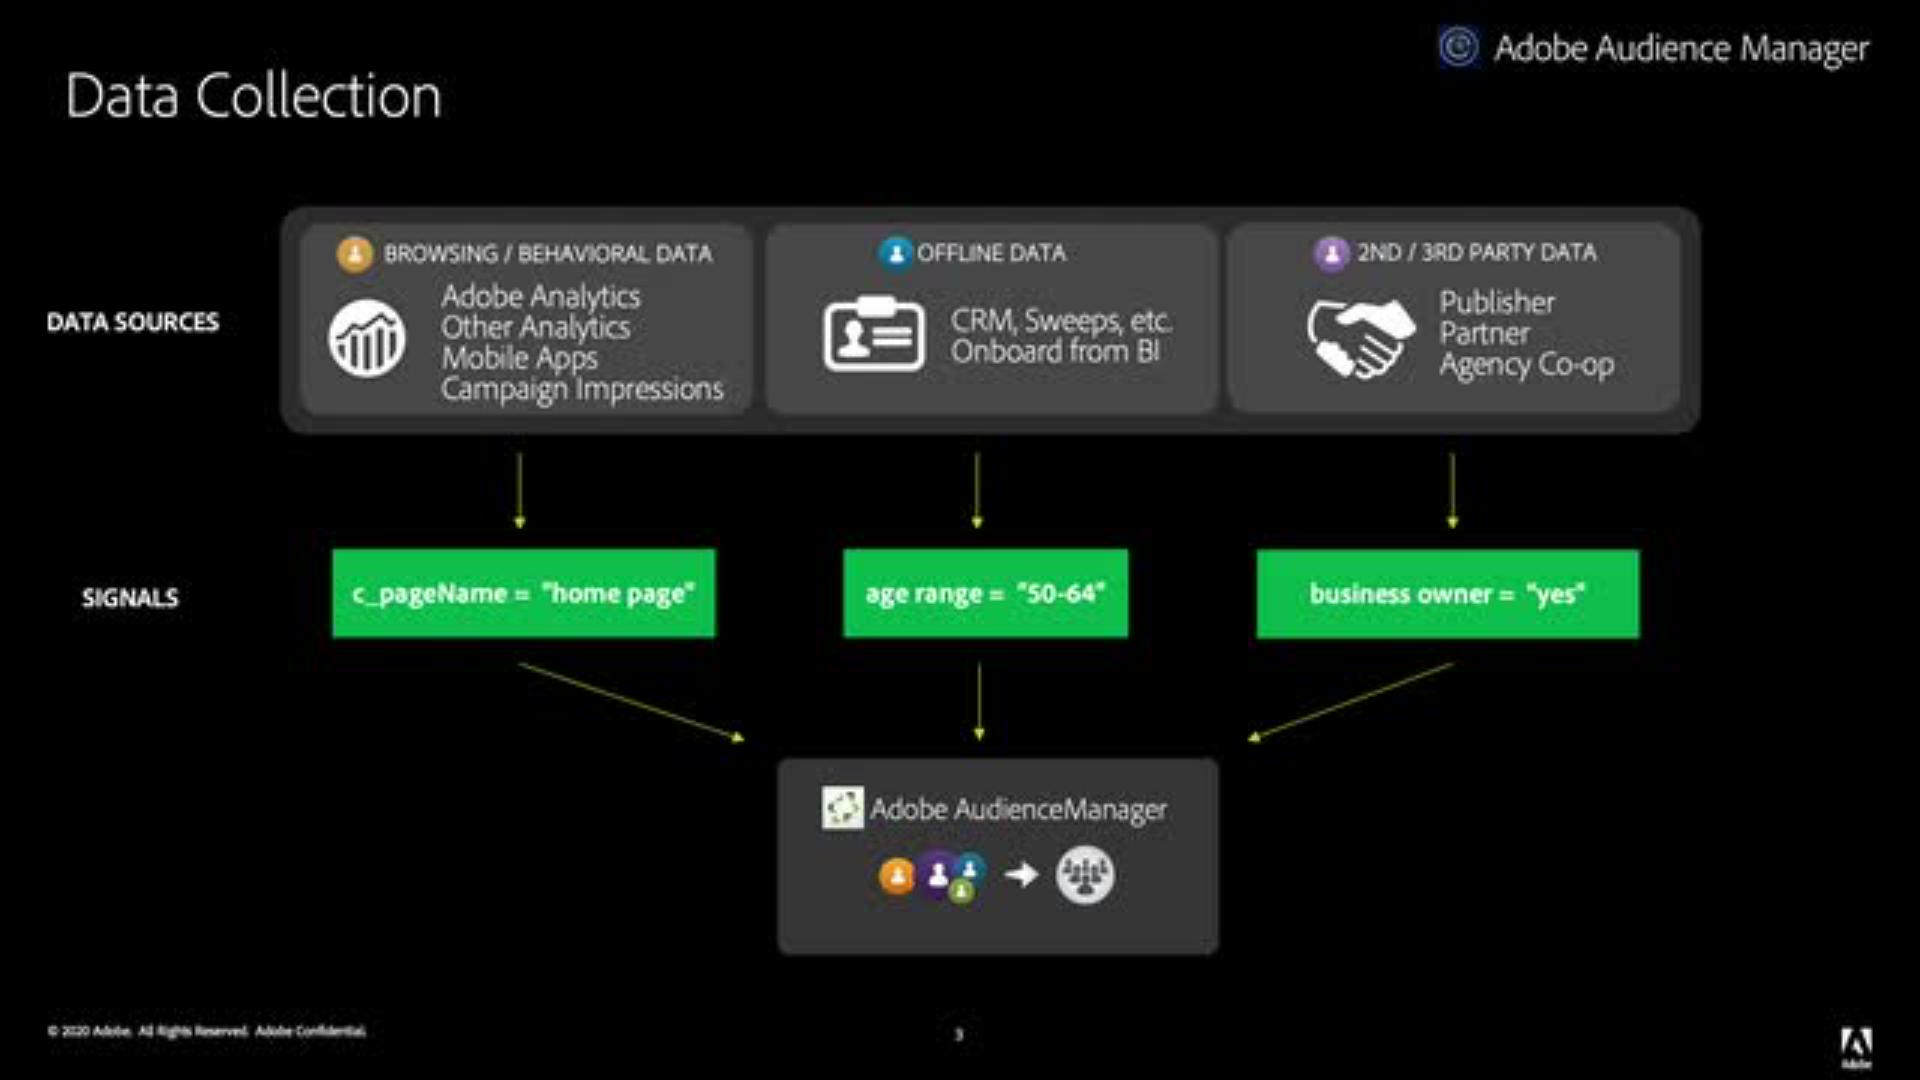This screenshot has height=1080, width=1920.
Task: Click green AudienceManager square logo icon
Action: coord(842,807)
